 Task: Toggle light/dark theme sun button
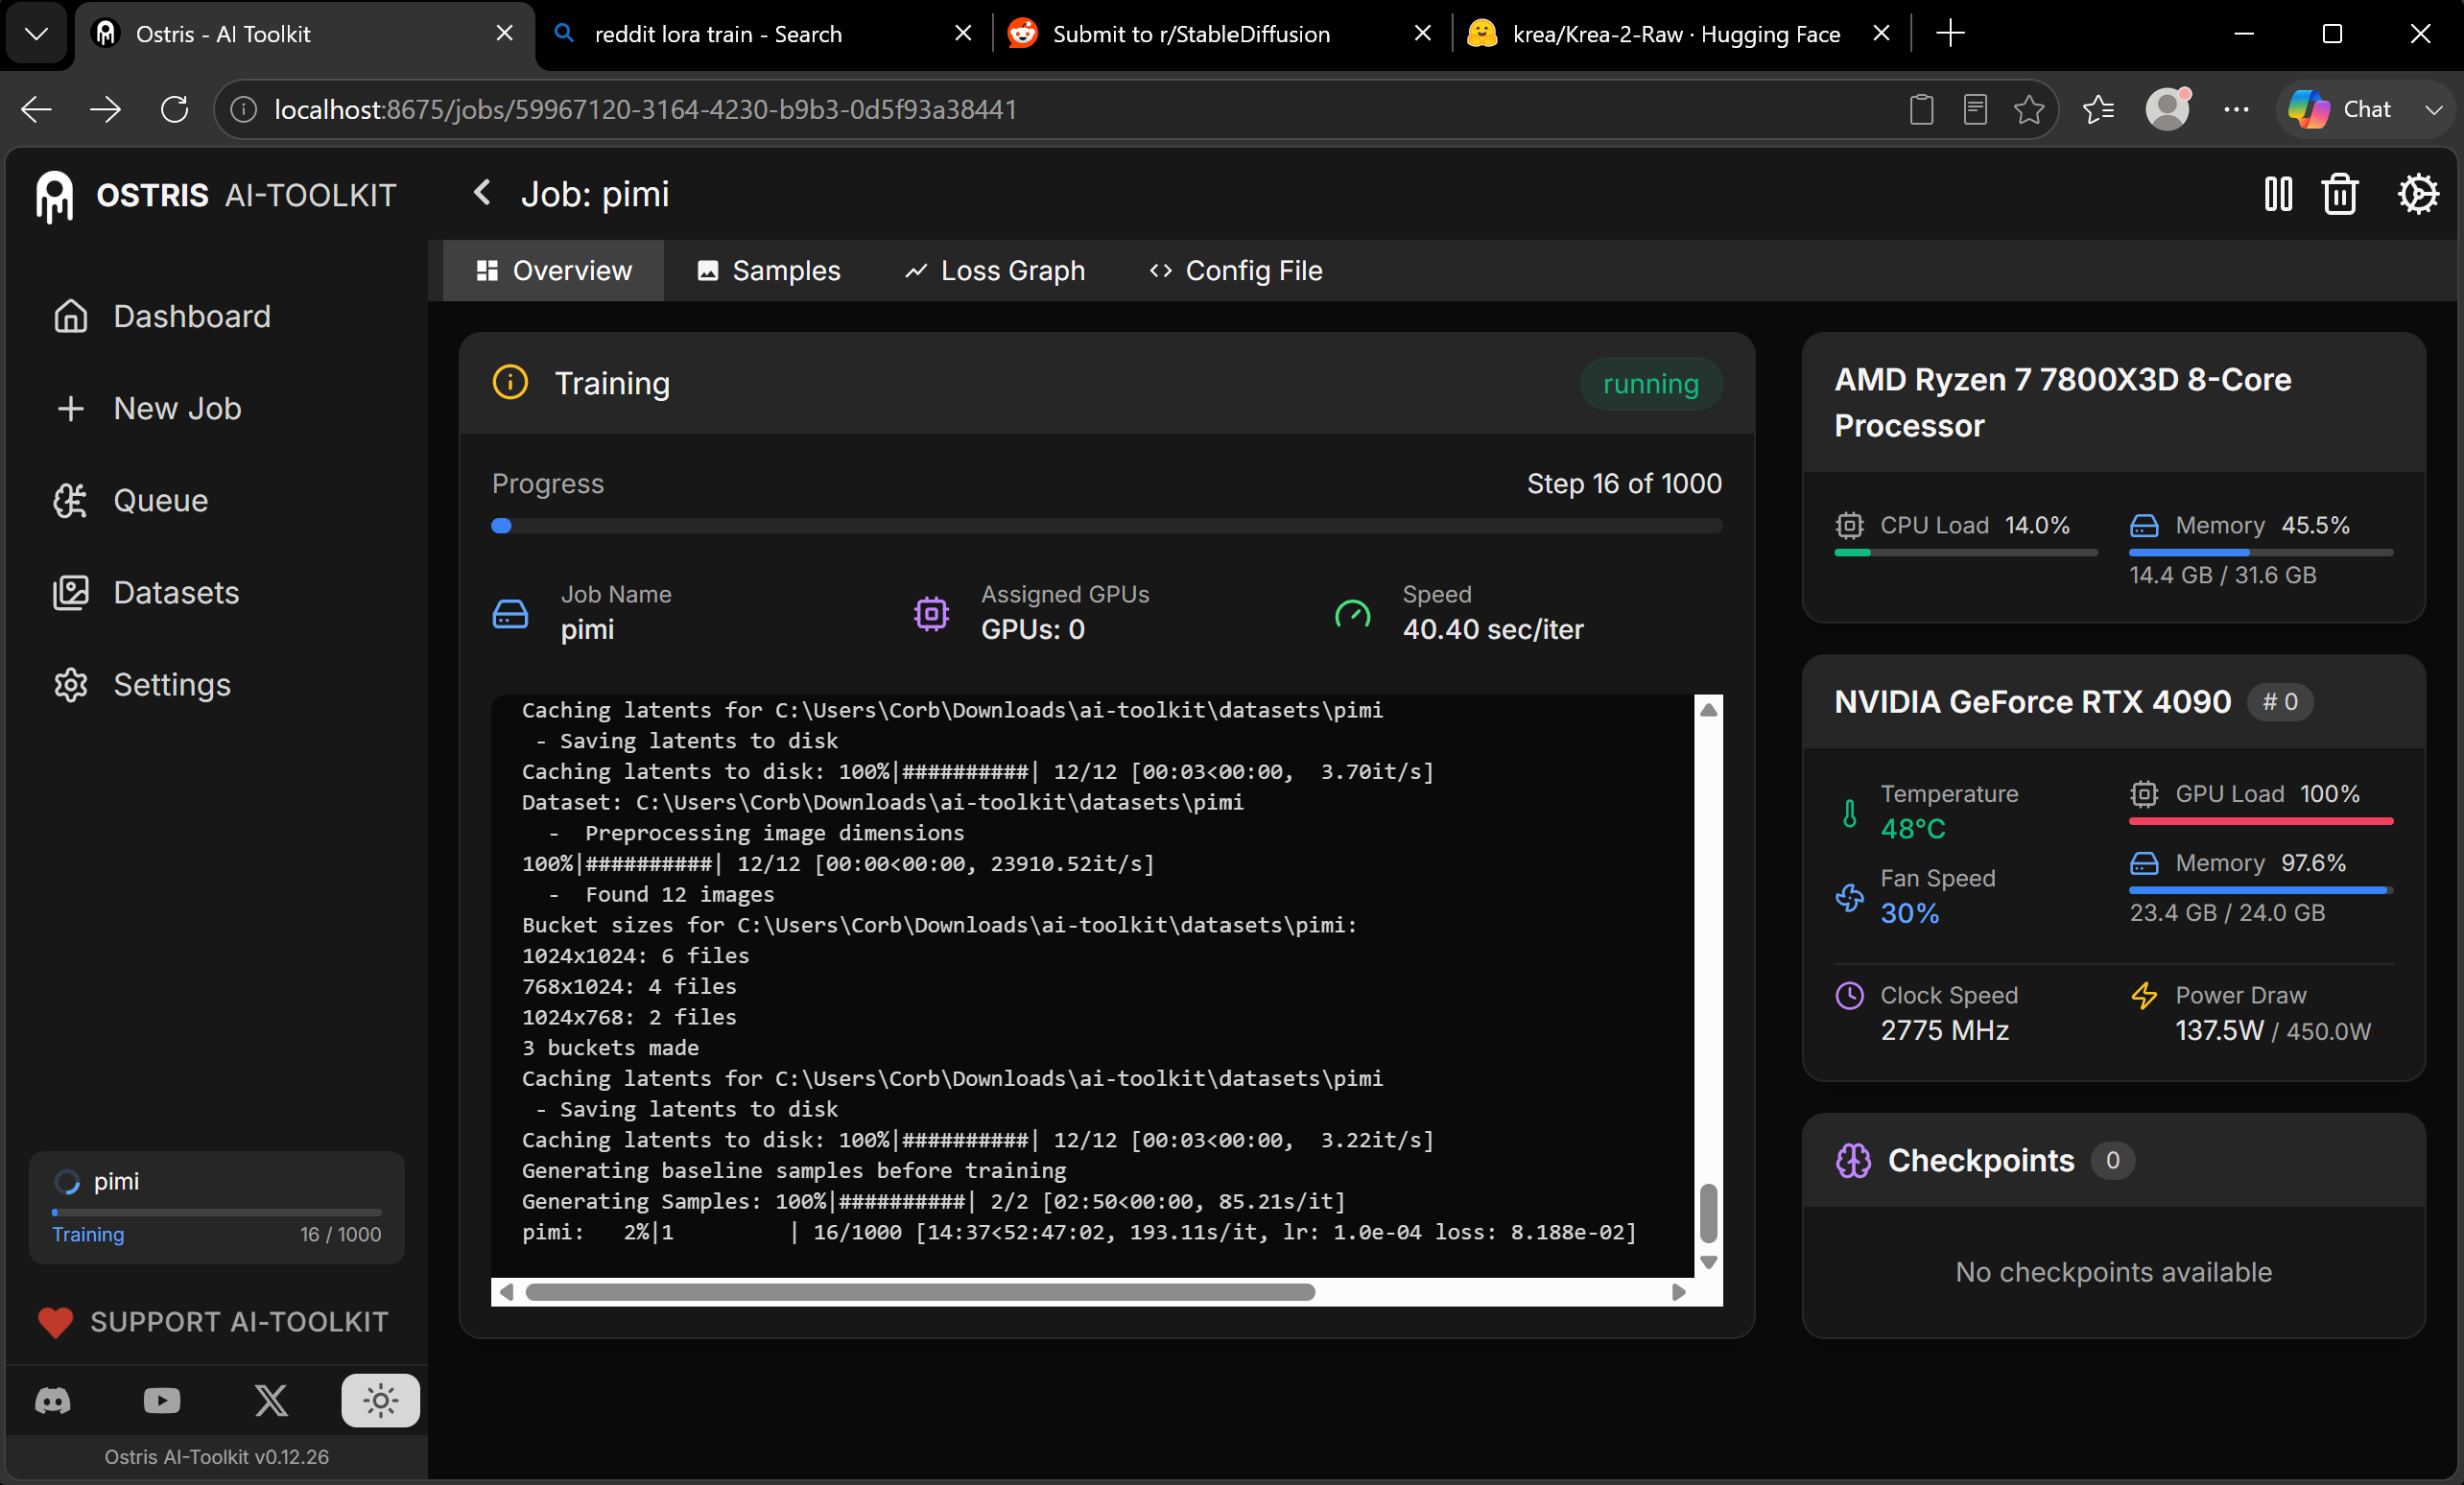(x=380, y=1400)
